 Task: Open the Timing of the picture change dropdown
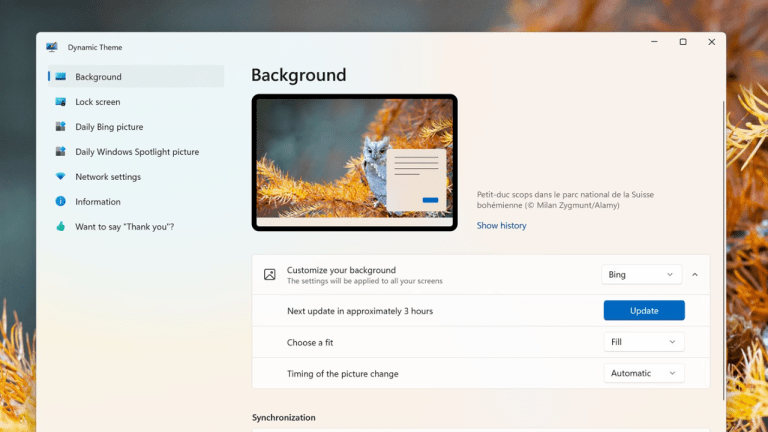[644, 373]
